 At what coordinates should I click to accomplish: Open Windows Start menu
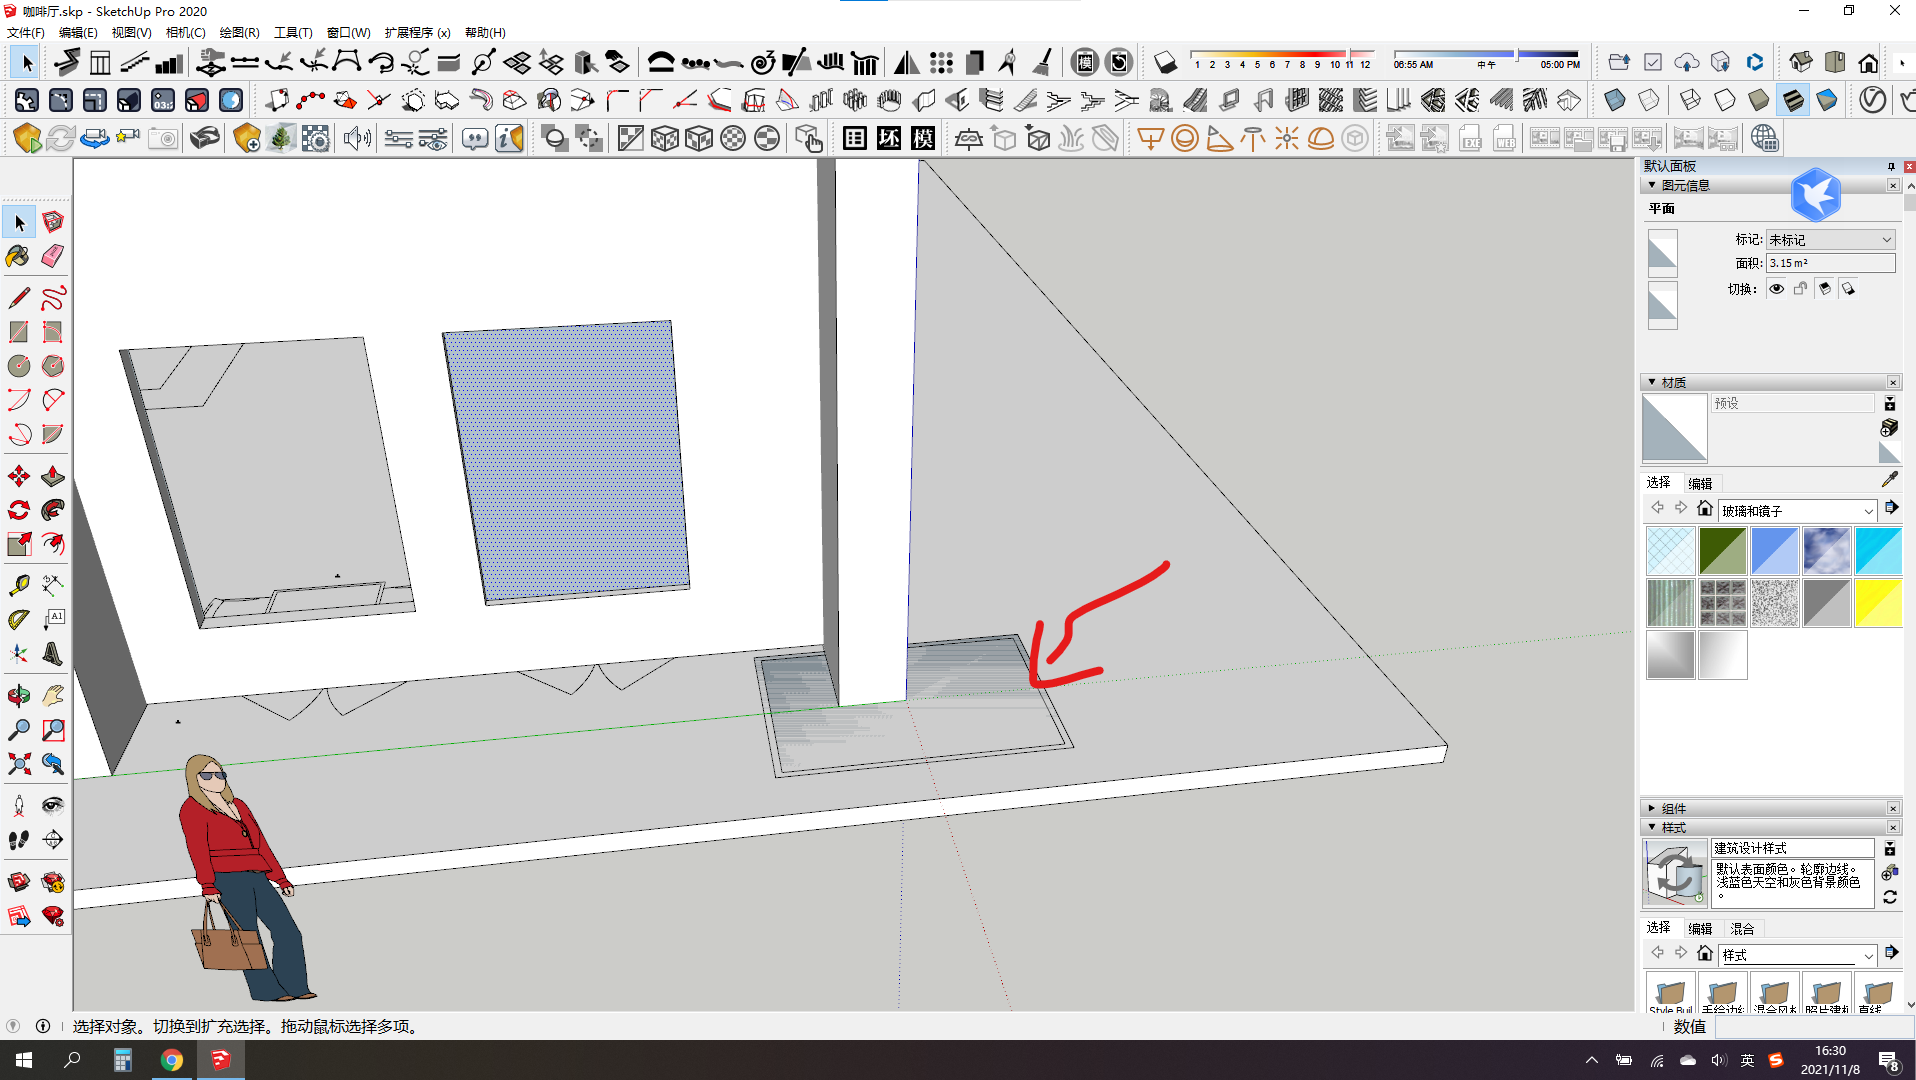24,1060
